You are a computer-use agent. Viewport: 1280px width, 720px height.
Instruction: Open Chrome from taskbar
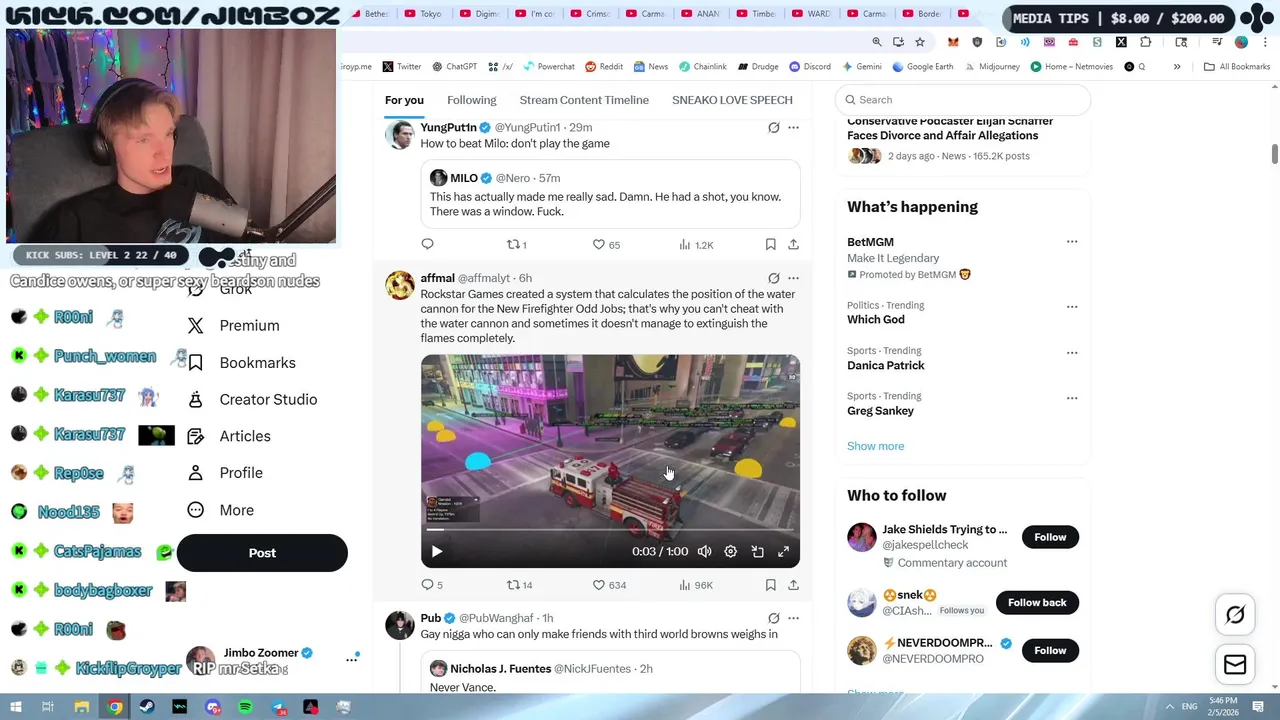coord(115,707)
